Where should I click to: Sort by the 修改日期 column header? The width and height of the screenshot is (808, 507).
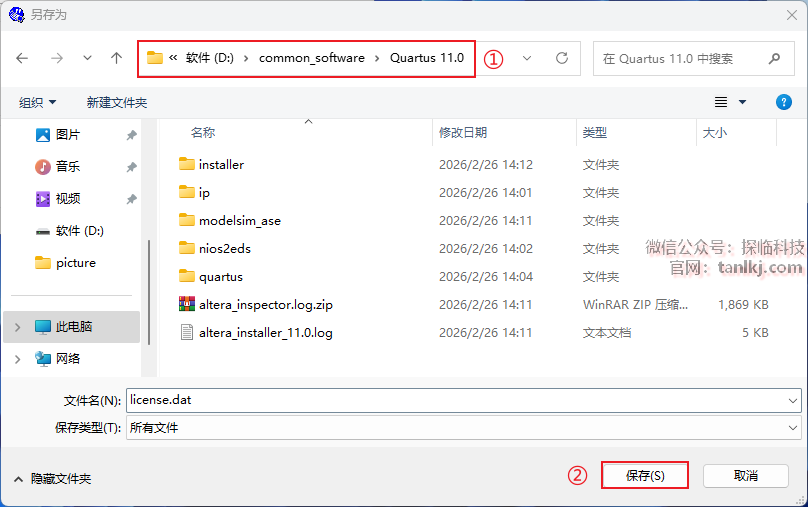(x=463, y=133)
